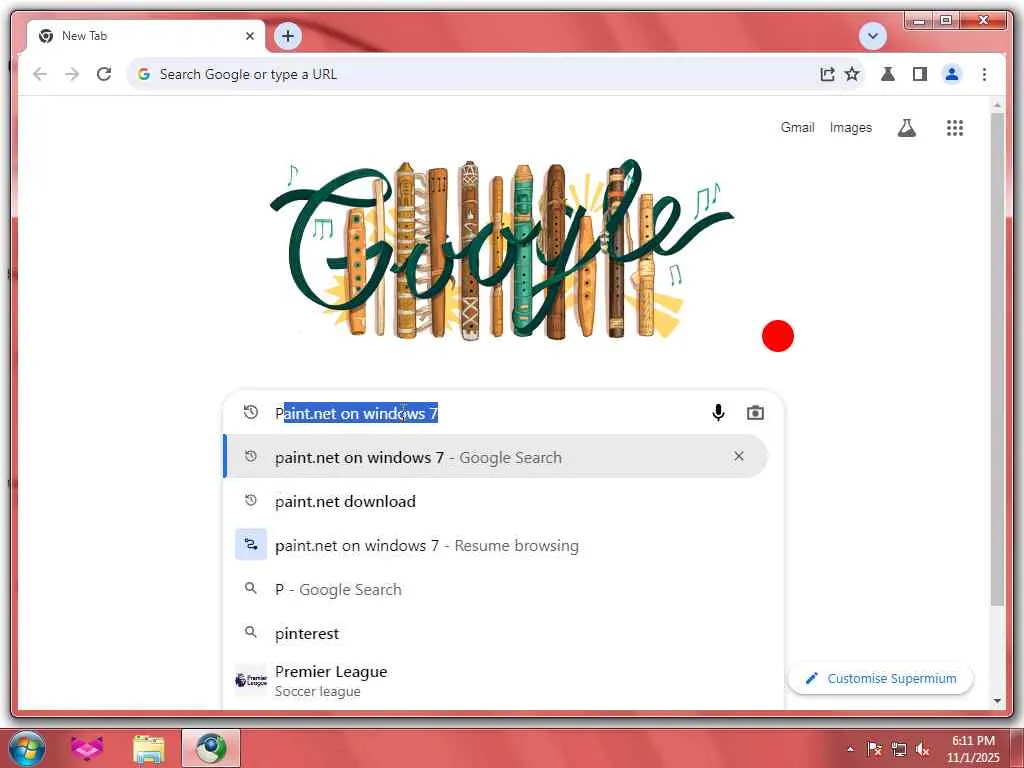Click the Resume browsing journey icon

pos(251,544)
